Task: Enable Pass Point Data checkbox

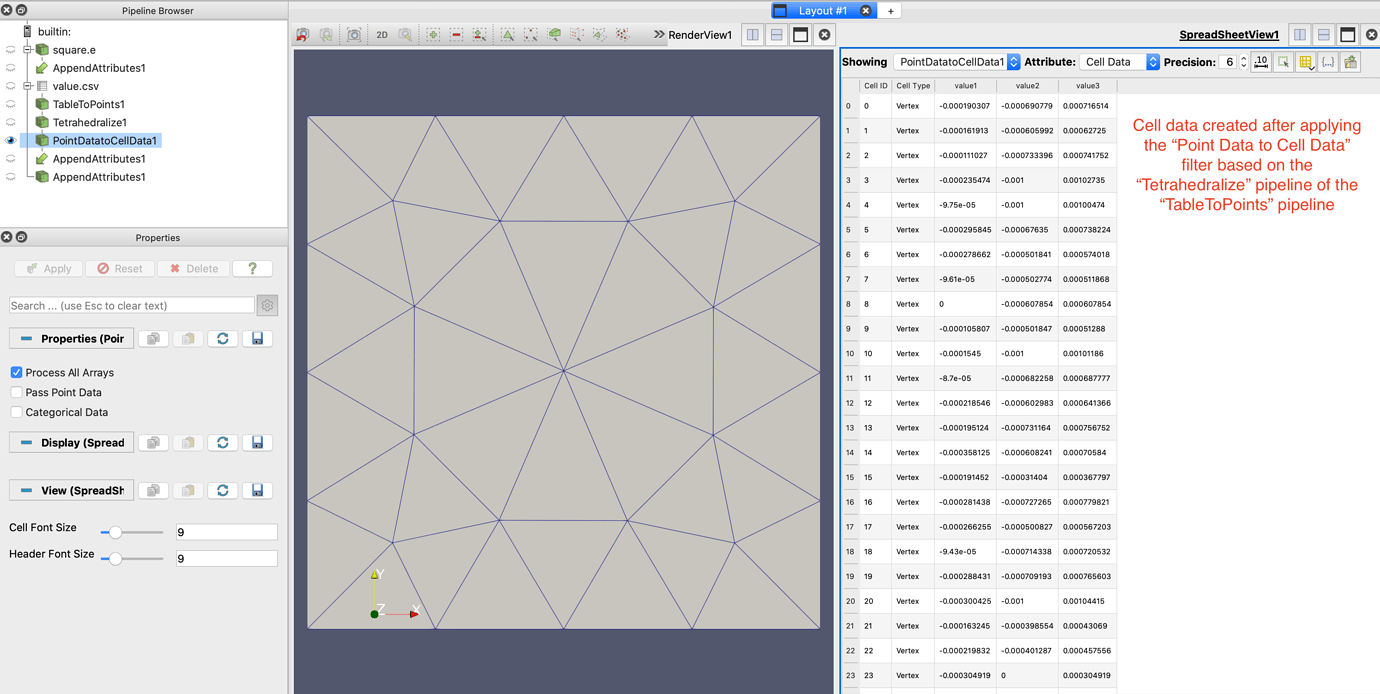Action: (x=16, y=392)
